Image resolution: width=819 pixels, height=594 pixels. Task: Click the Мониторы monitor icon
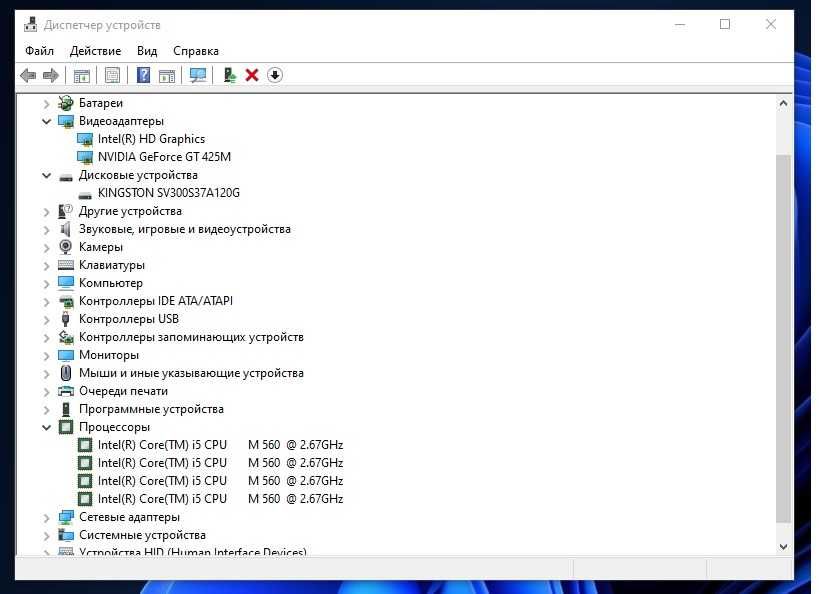(66, 355)
